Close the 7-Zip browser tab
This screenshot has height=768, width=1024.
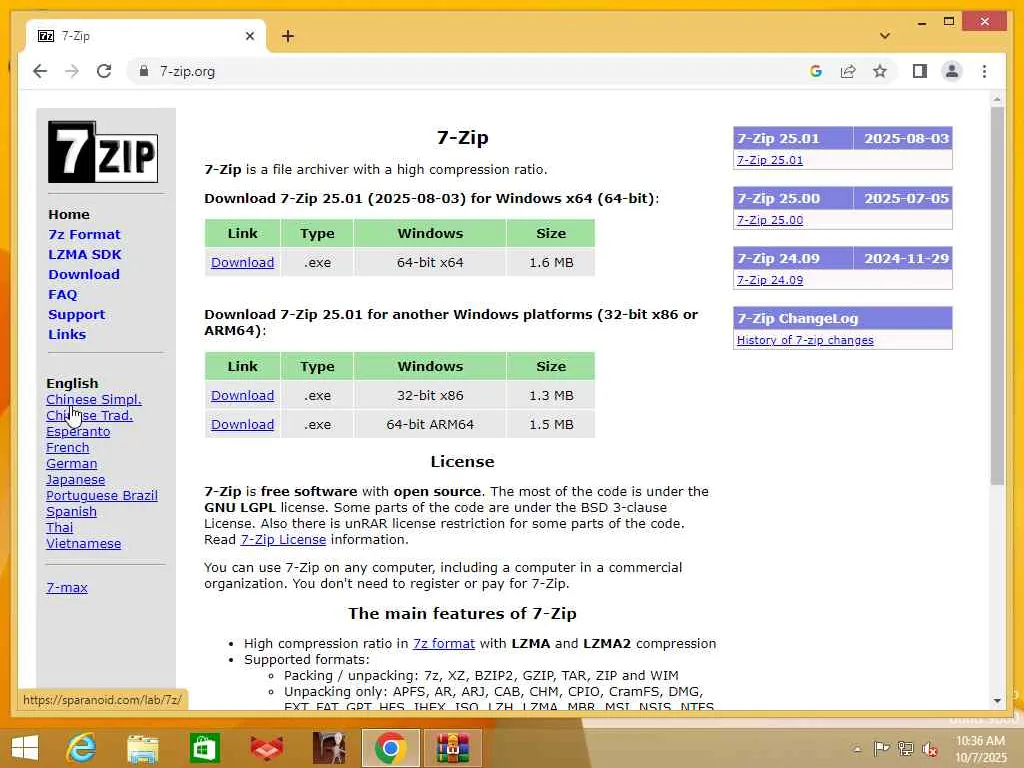(249, 36)
